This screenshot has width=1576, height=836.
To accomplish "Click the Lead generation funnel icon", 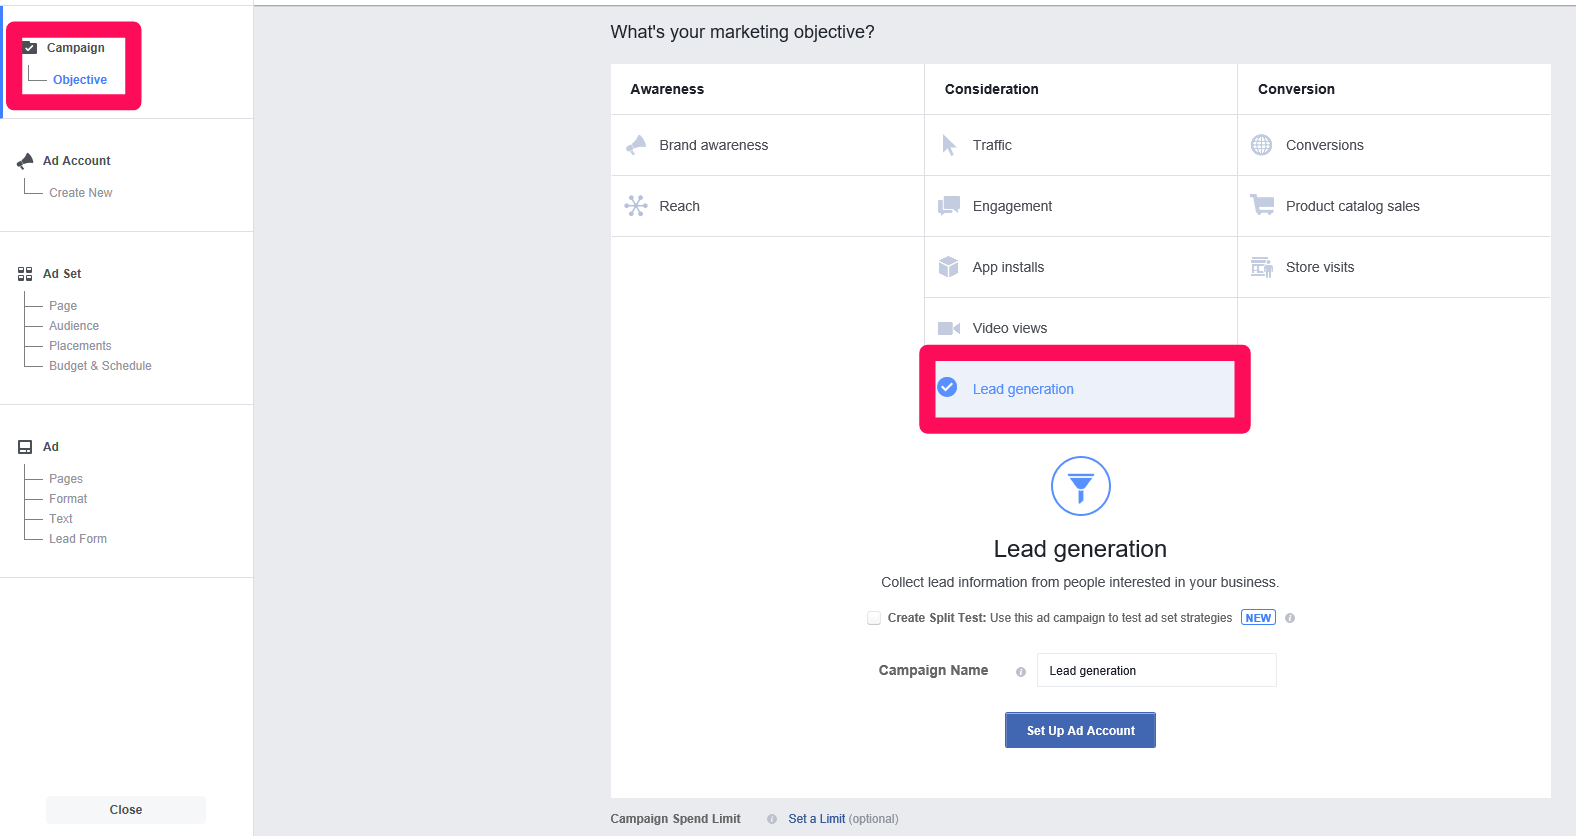I will pos(1081,486).
